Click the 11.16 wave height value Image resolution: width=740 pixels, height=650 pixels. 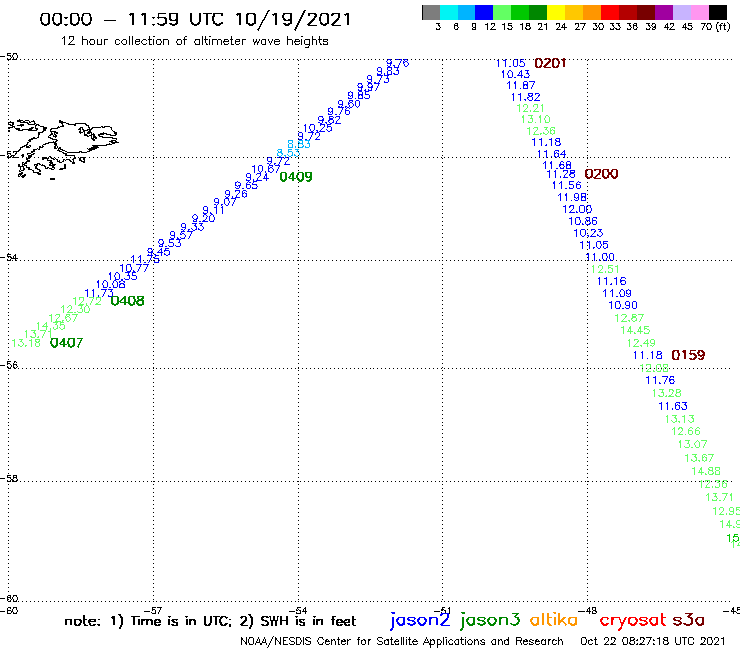pyautogui.click(x=612, y=281)
